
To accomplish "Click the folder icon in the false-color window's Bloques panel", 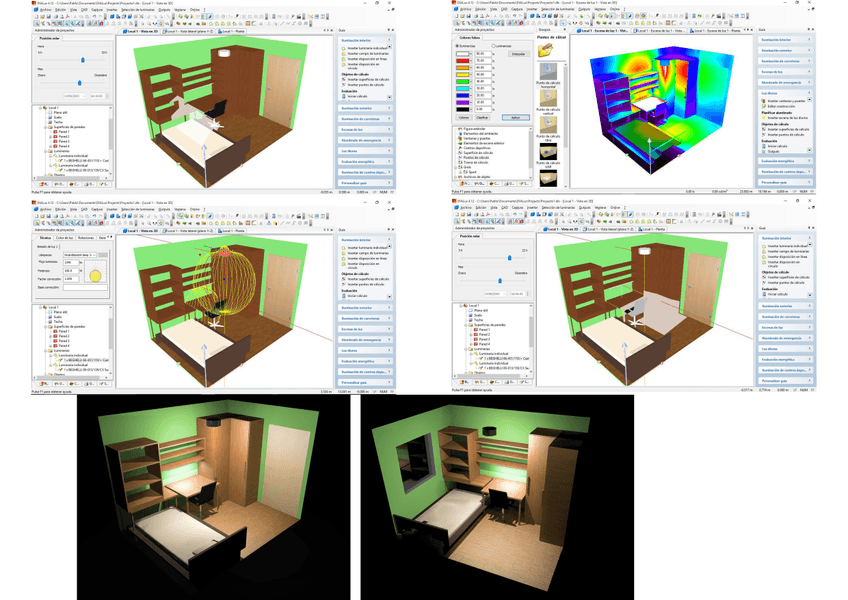I will pos(546,50).
